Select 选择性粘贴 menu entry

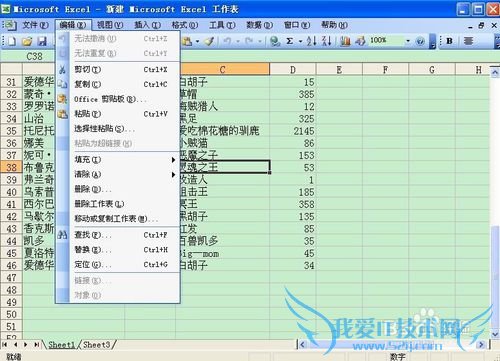(x=118, y=128)
